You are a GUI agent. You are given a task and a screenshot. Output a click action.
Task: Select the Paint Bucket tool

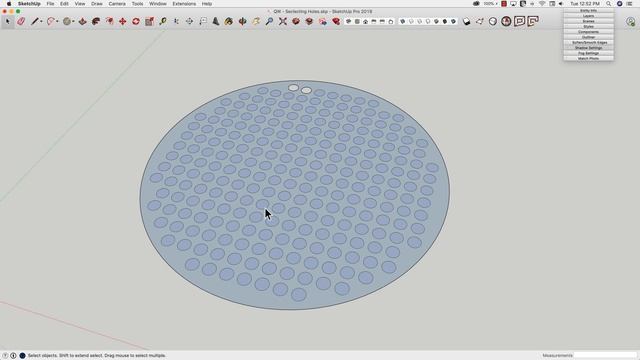(229, 21)
